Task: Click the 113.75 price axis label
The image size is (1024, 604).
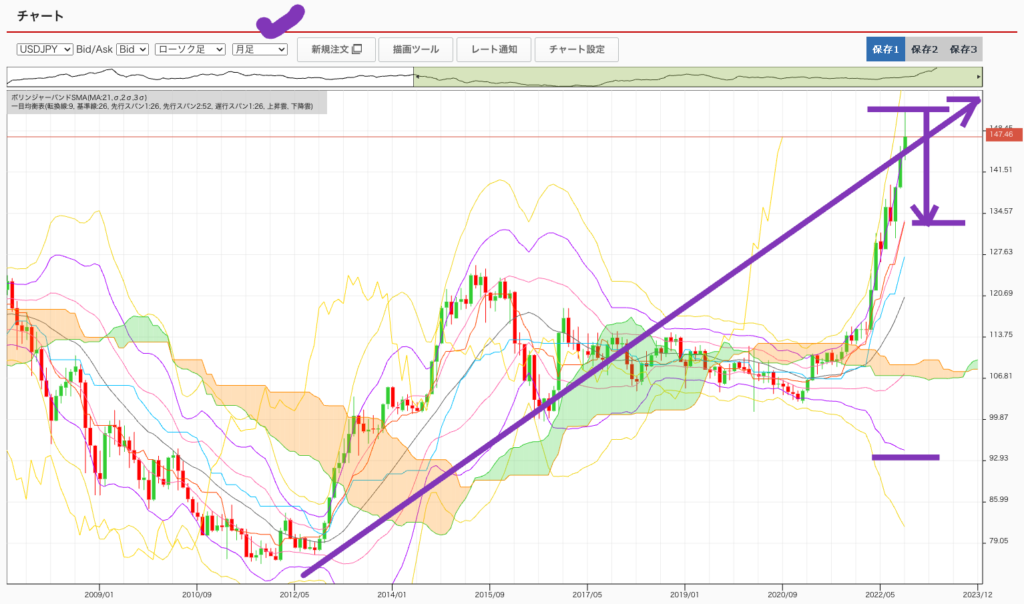Action: tap(1000, 334)
